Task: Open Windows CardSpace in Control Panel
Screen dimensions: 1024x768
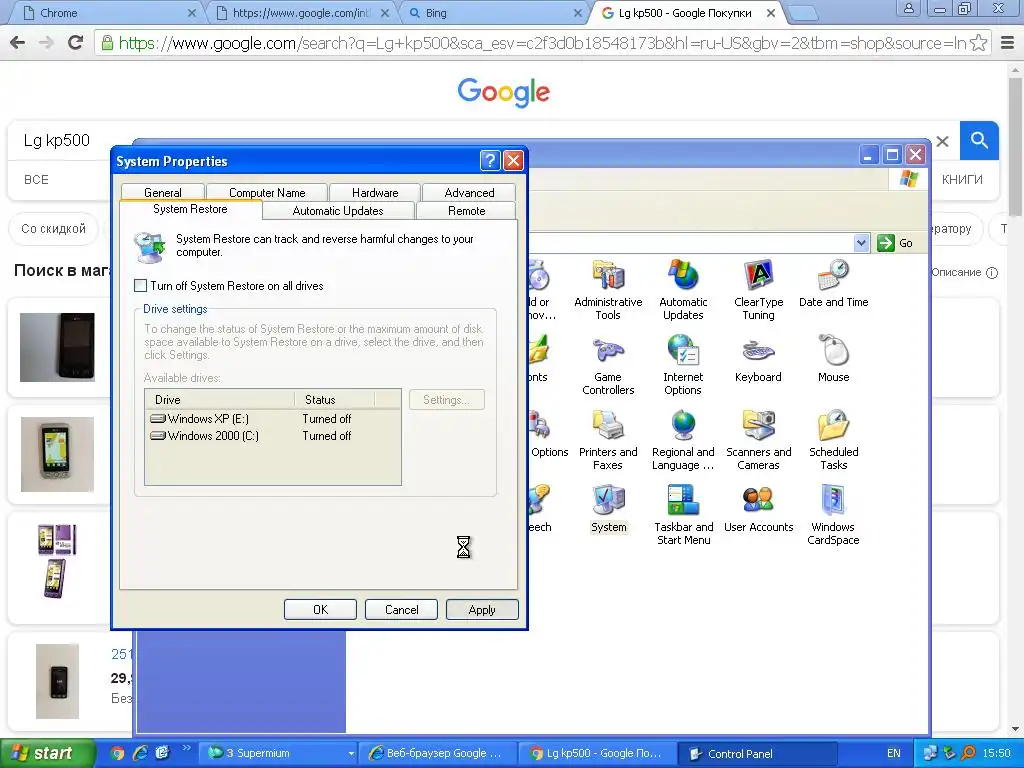Action: [833, 515]
